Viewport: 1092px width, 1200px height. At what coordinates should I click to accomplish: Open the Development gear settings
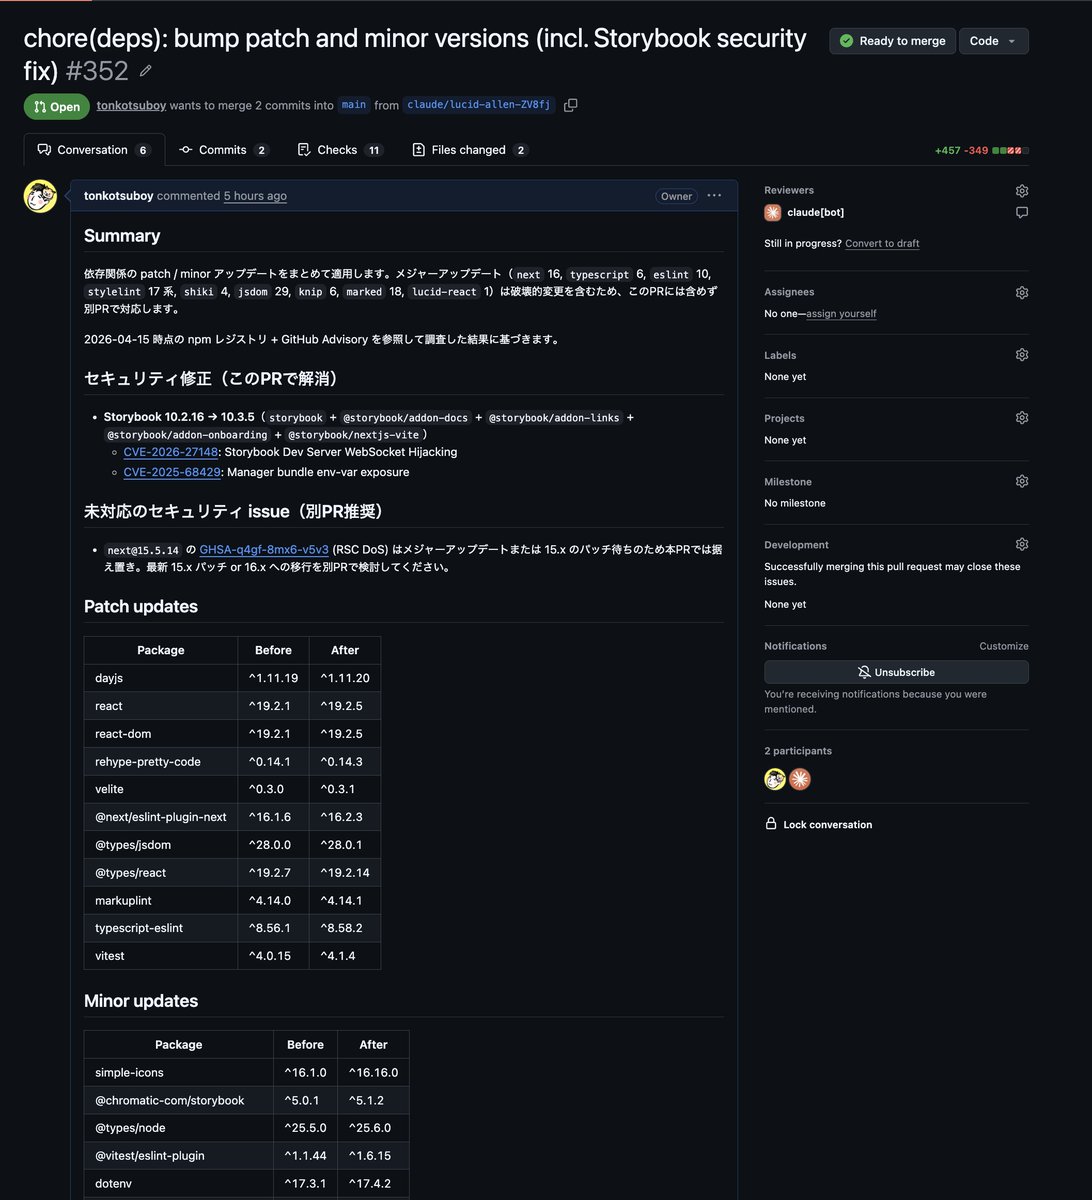[x=1021, y=544]
